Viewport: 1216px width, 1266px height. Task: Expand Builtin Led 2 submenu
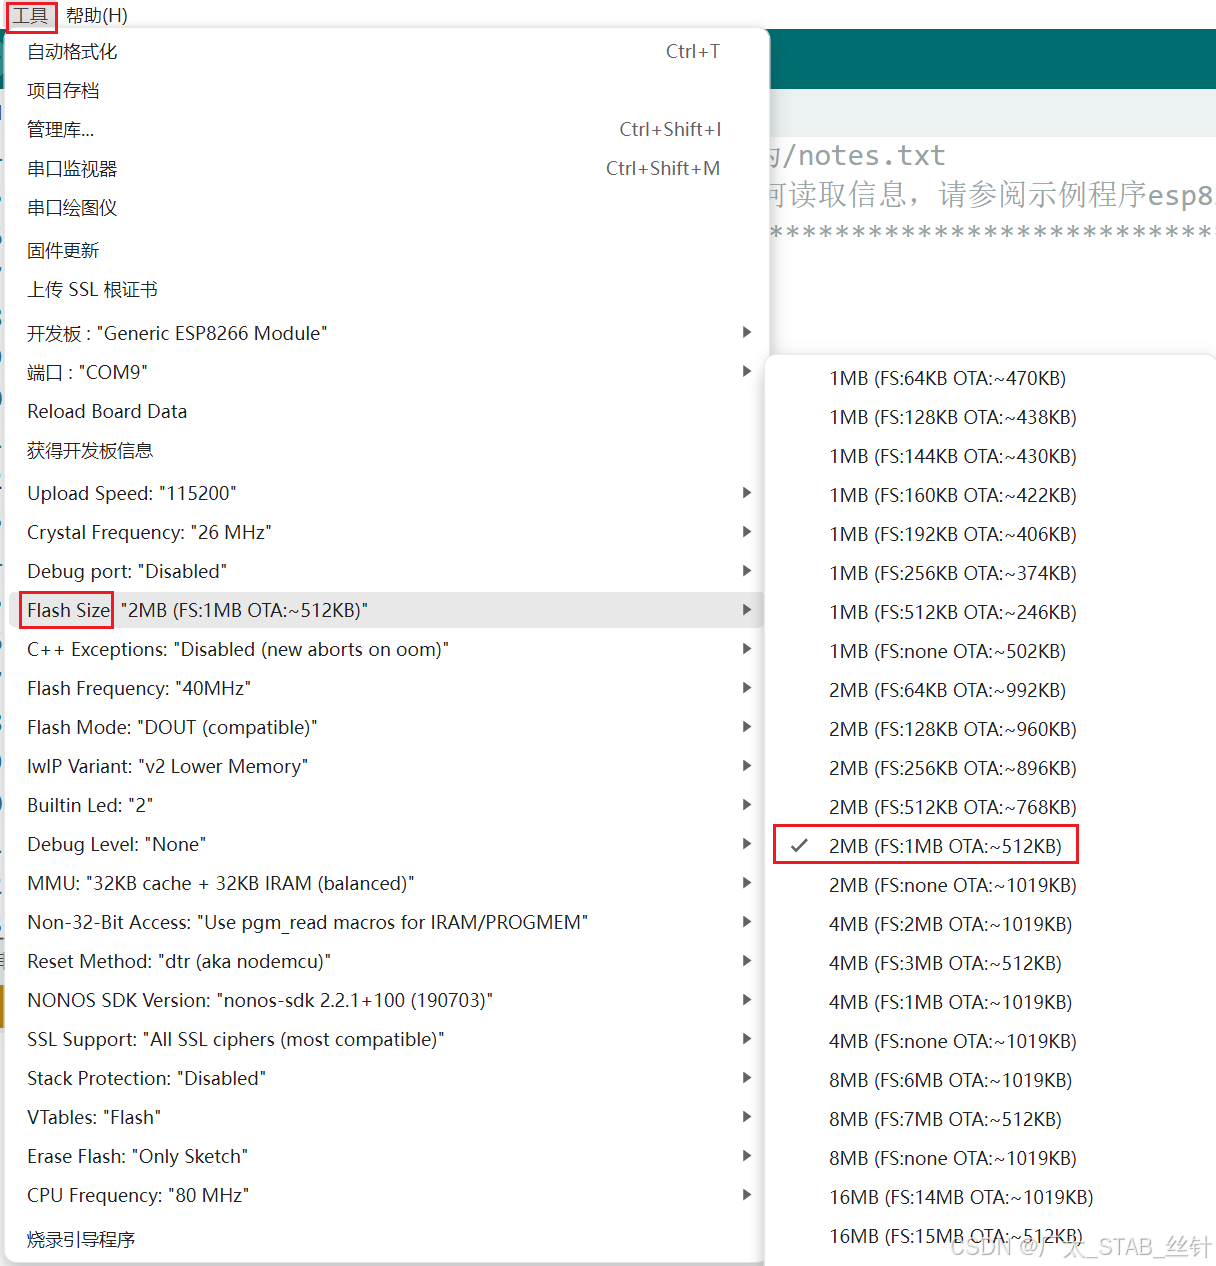click(x=386, y=805)
